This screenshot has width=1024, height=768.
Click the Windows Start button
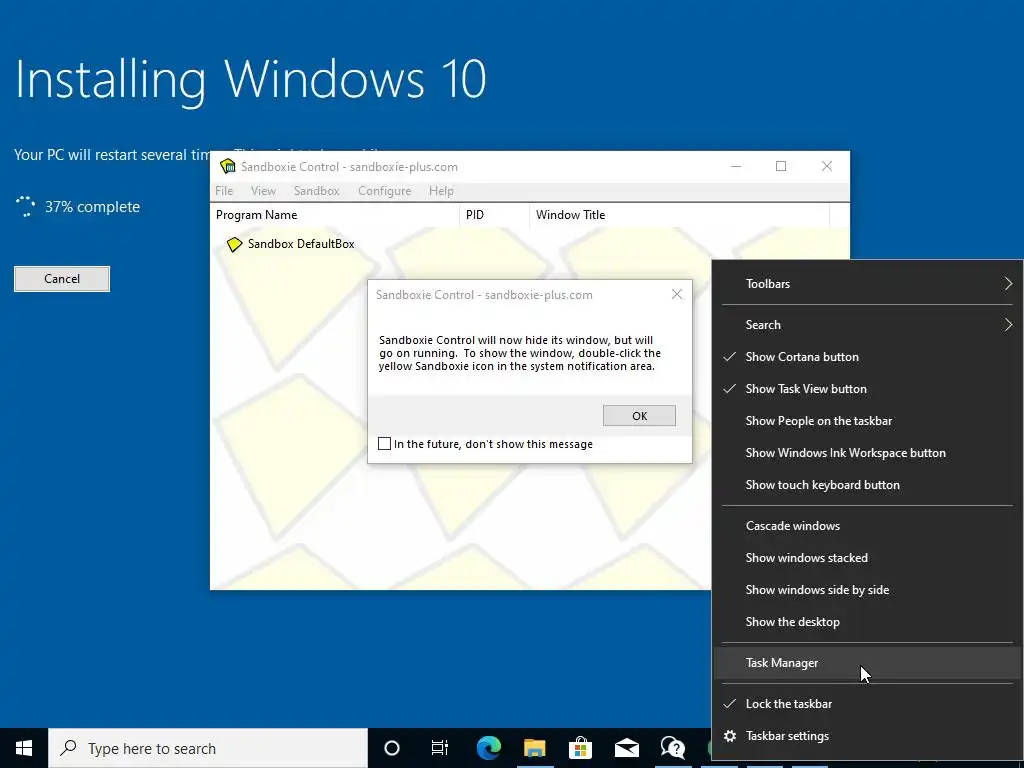24,748
